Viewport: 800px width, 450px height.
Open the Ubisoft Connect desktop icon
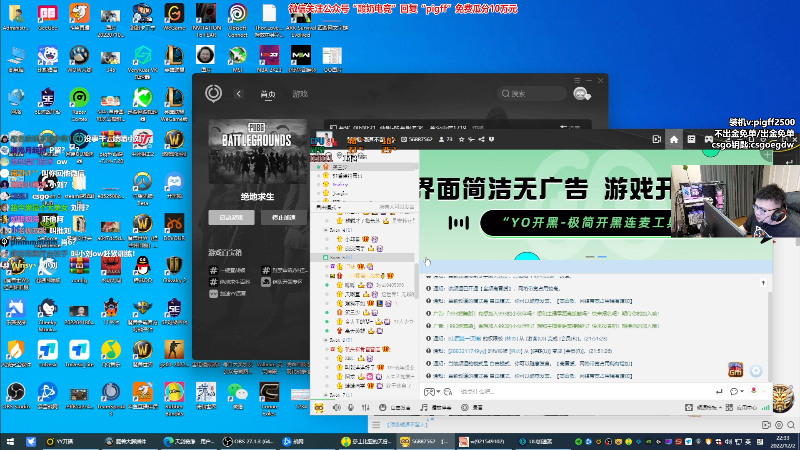[x=237, y=21]
